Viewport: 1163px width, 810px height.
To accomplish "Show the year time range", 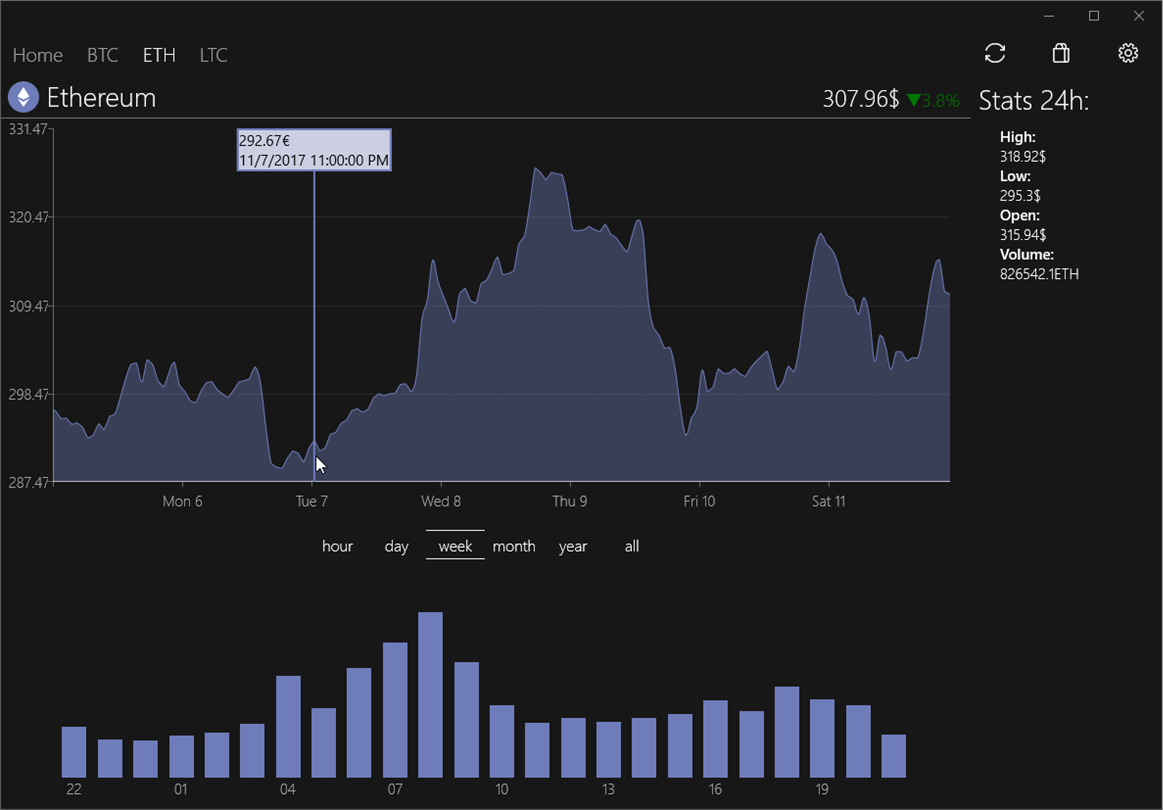I will point(573,546).
